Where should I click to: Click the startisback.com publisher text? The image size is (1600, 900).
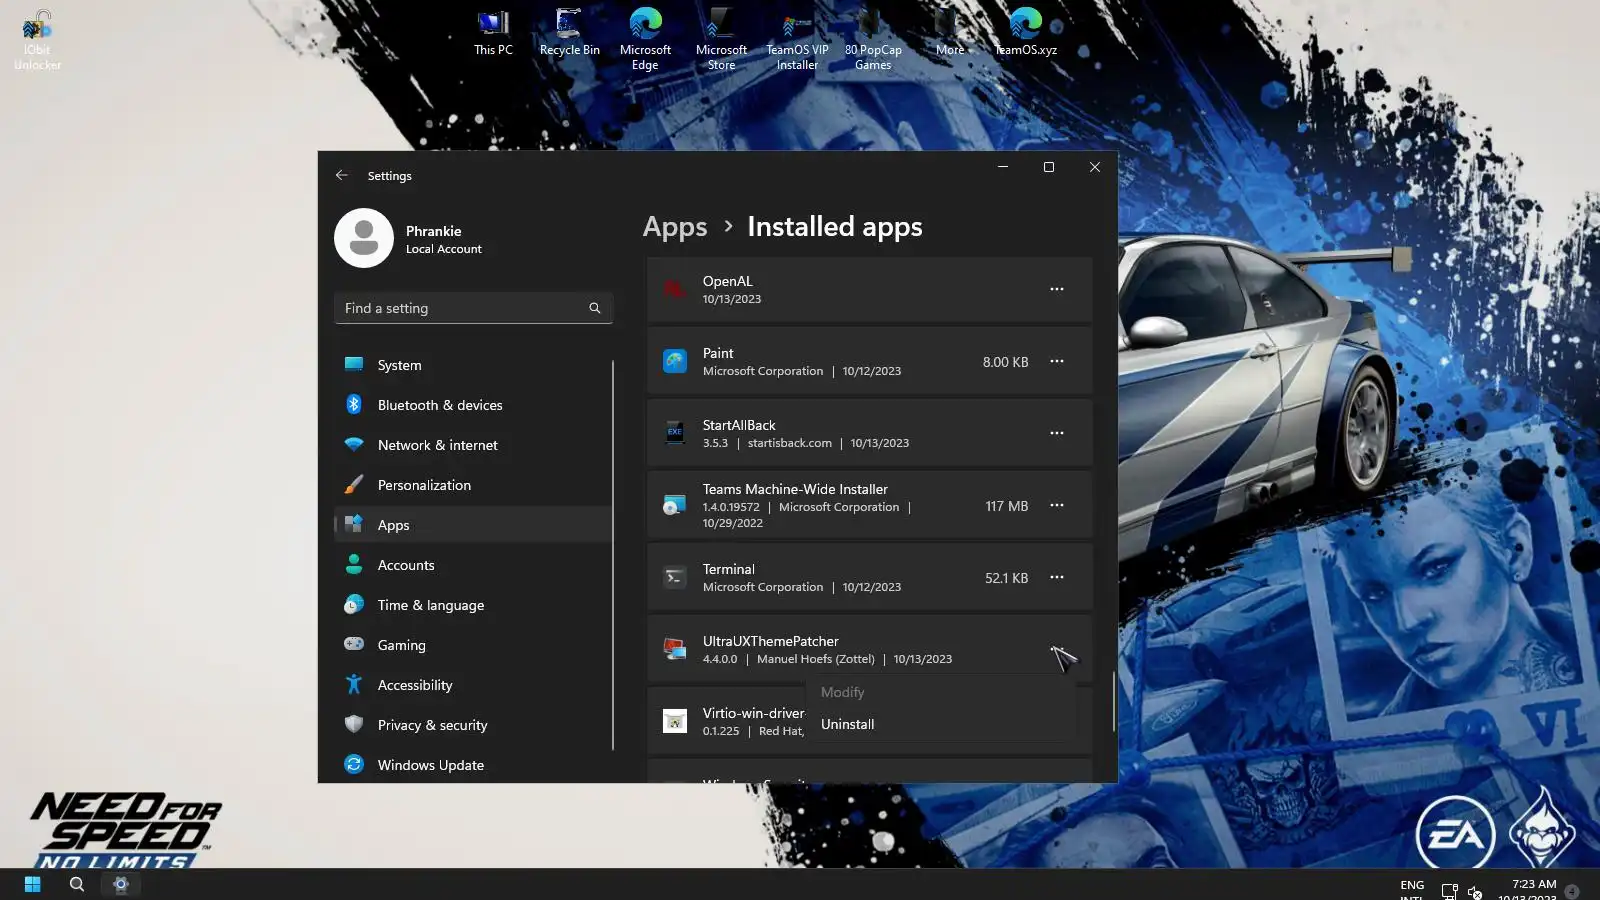789,443
